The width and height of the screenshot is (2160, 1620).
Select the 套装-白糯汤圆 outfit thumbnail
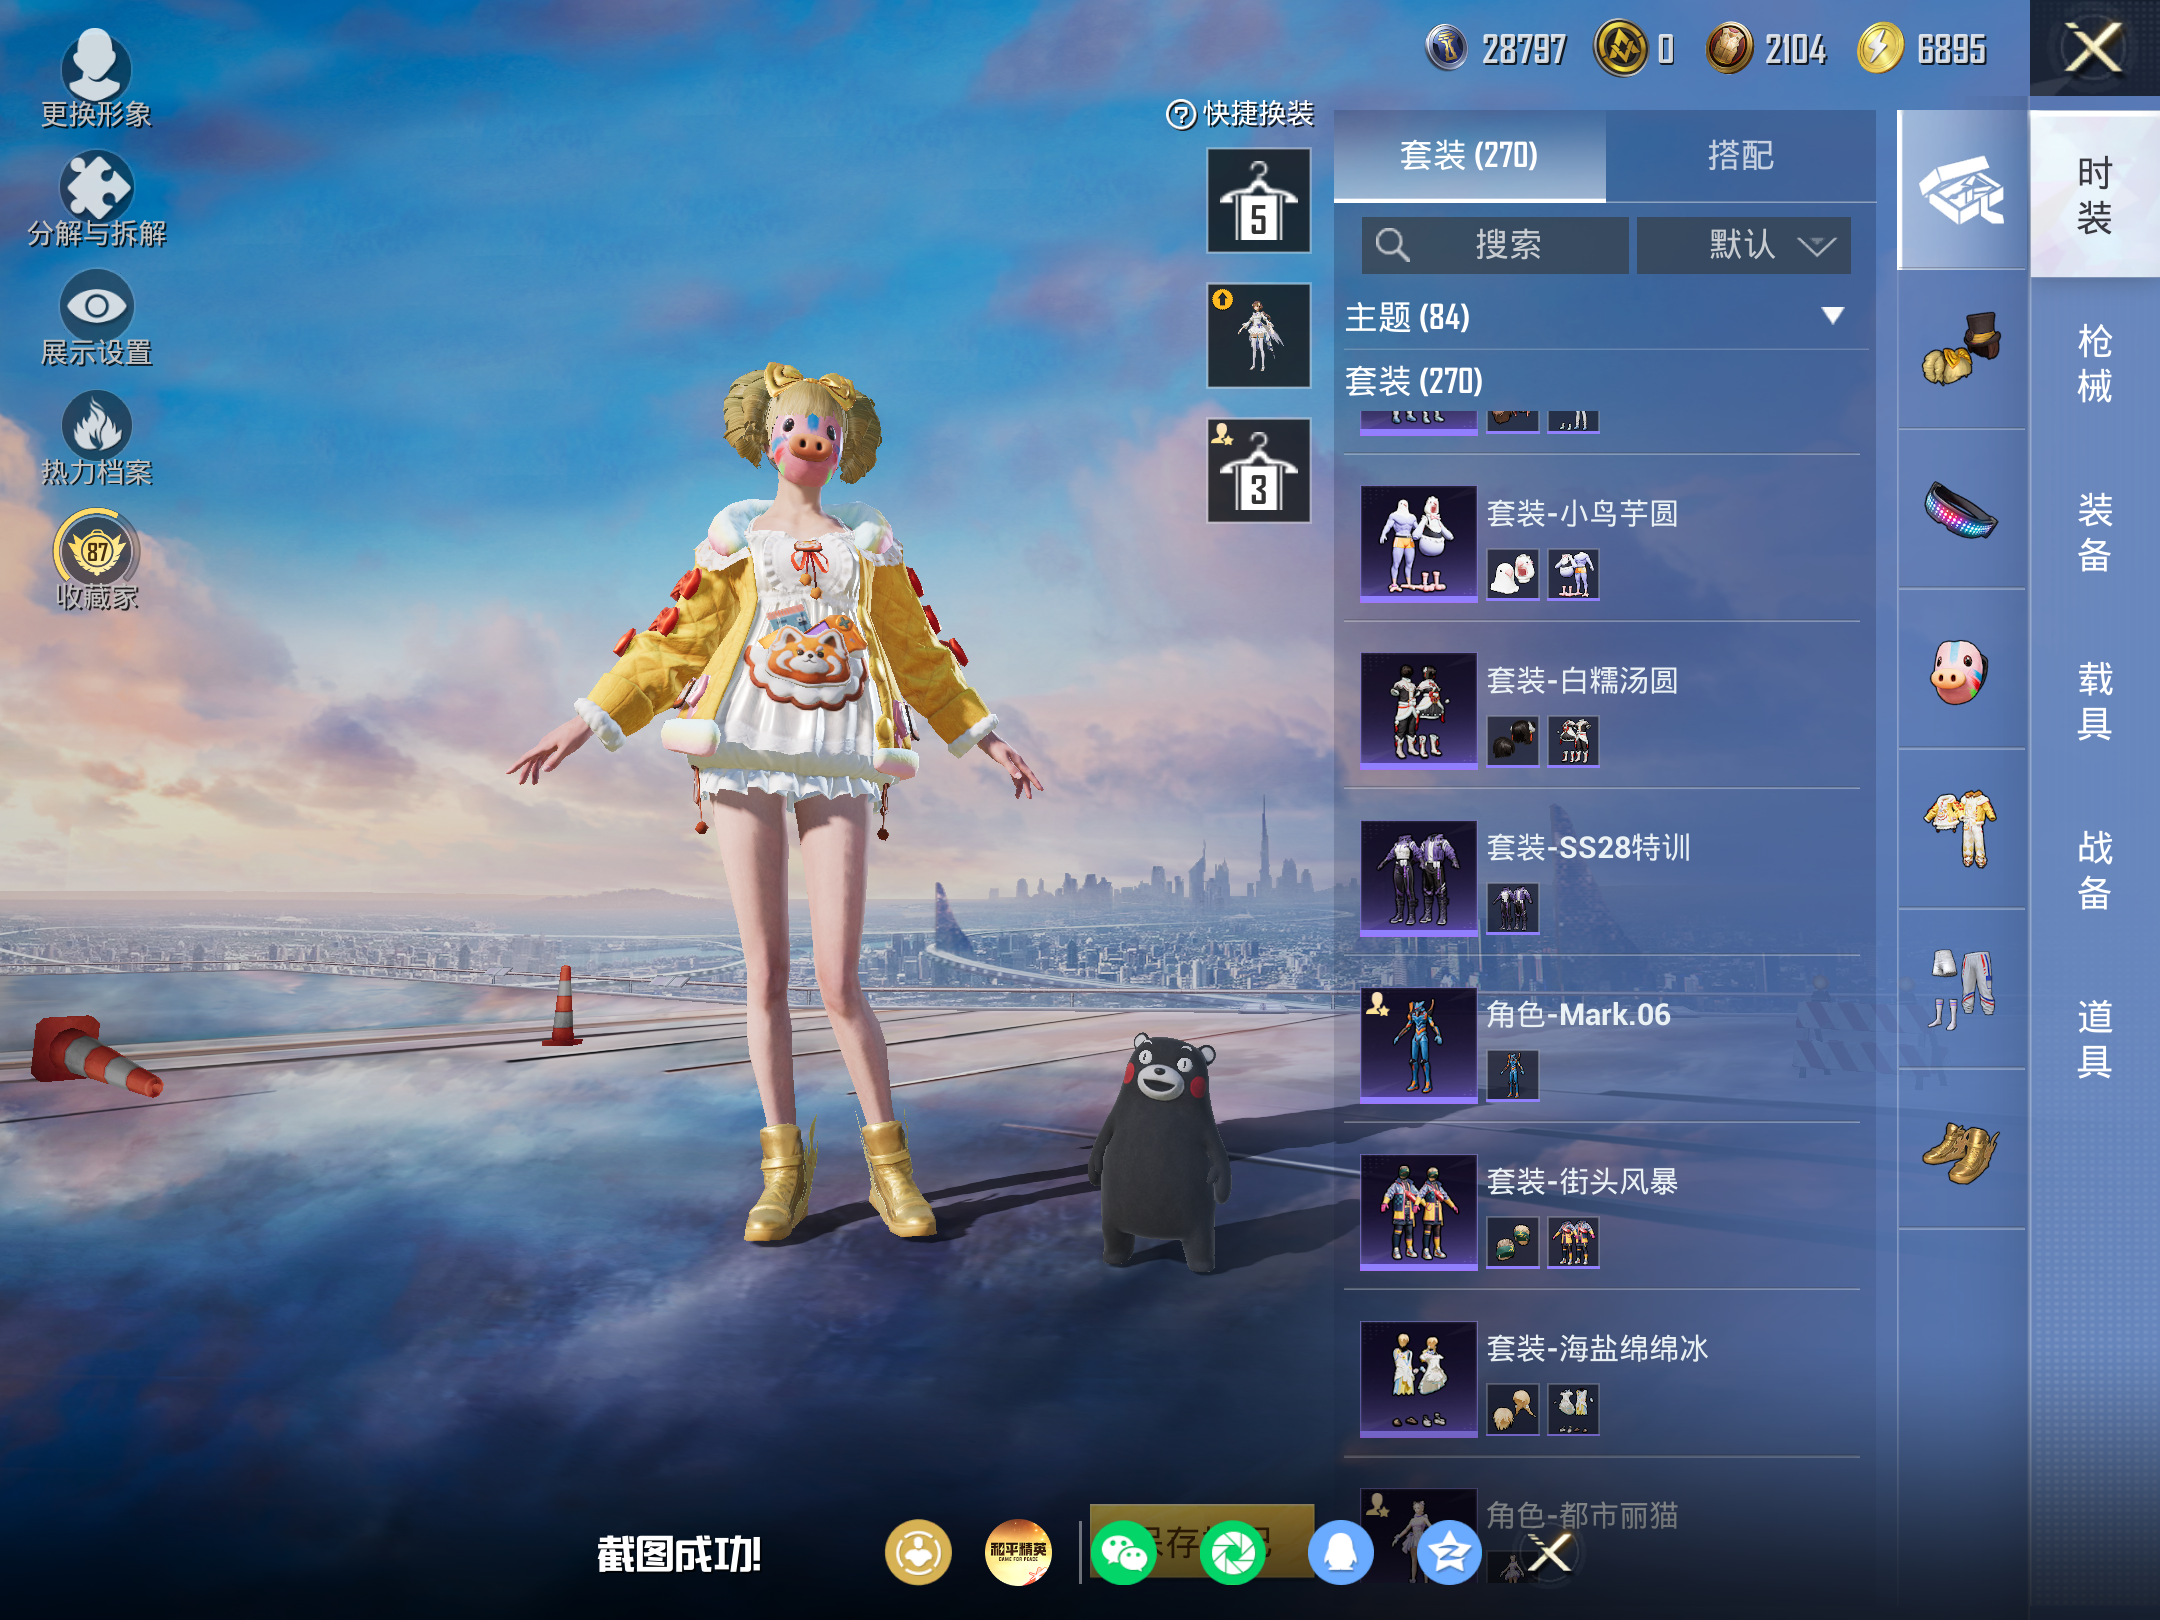[x=1418, y=710]
